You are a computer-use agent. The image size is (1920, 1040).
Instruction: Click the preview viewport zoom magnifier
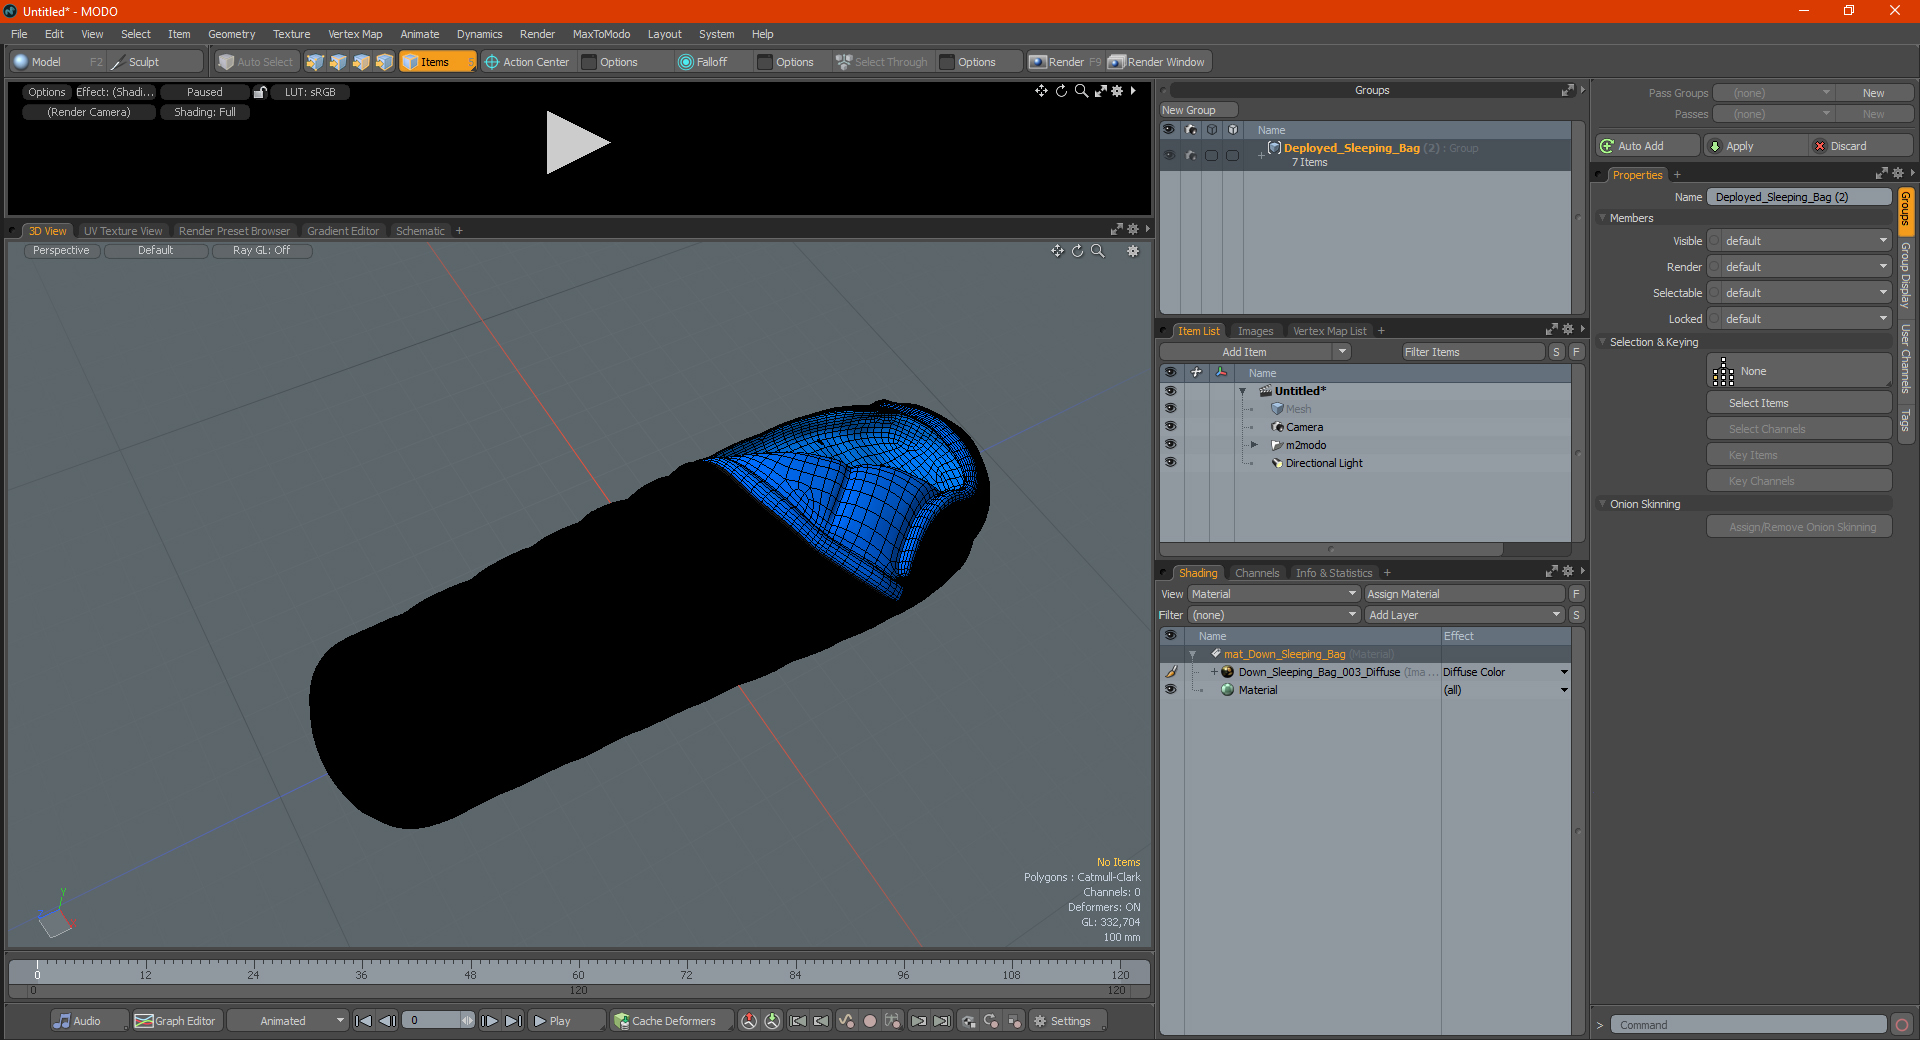(1081, 91)
